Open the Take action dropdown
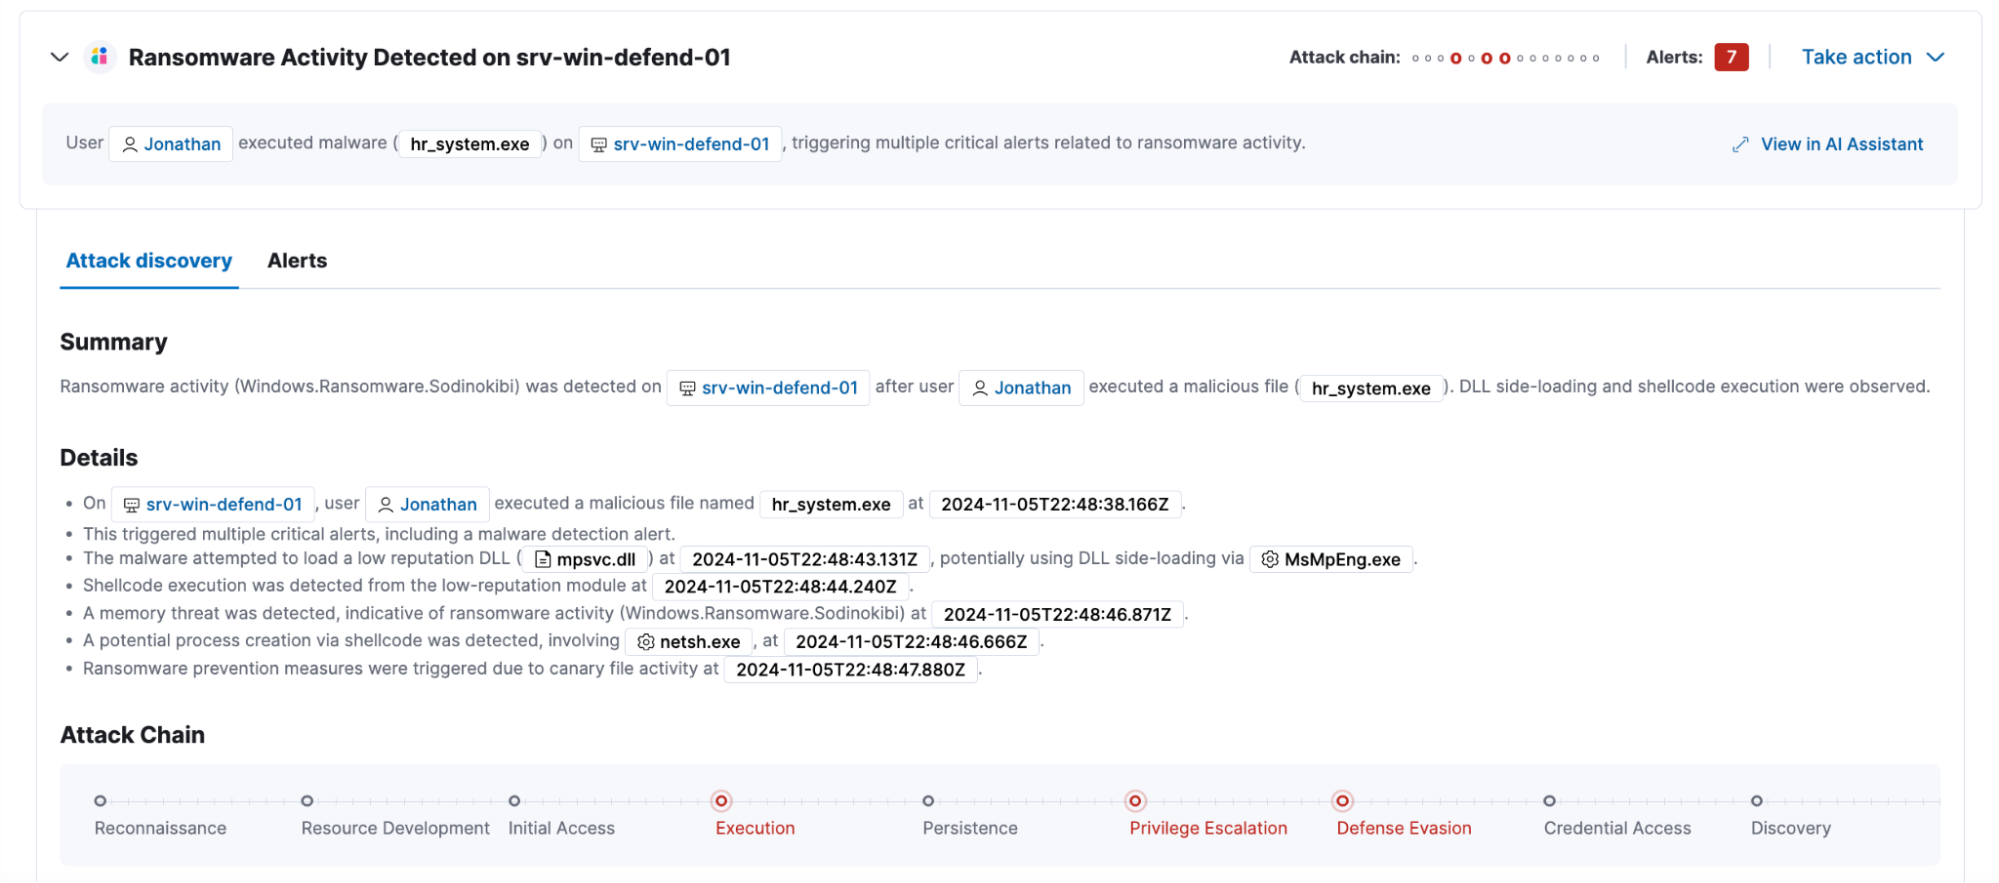This screenshot has width=1999, height=883. [1872, 57]
